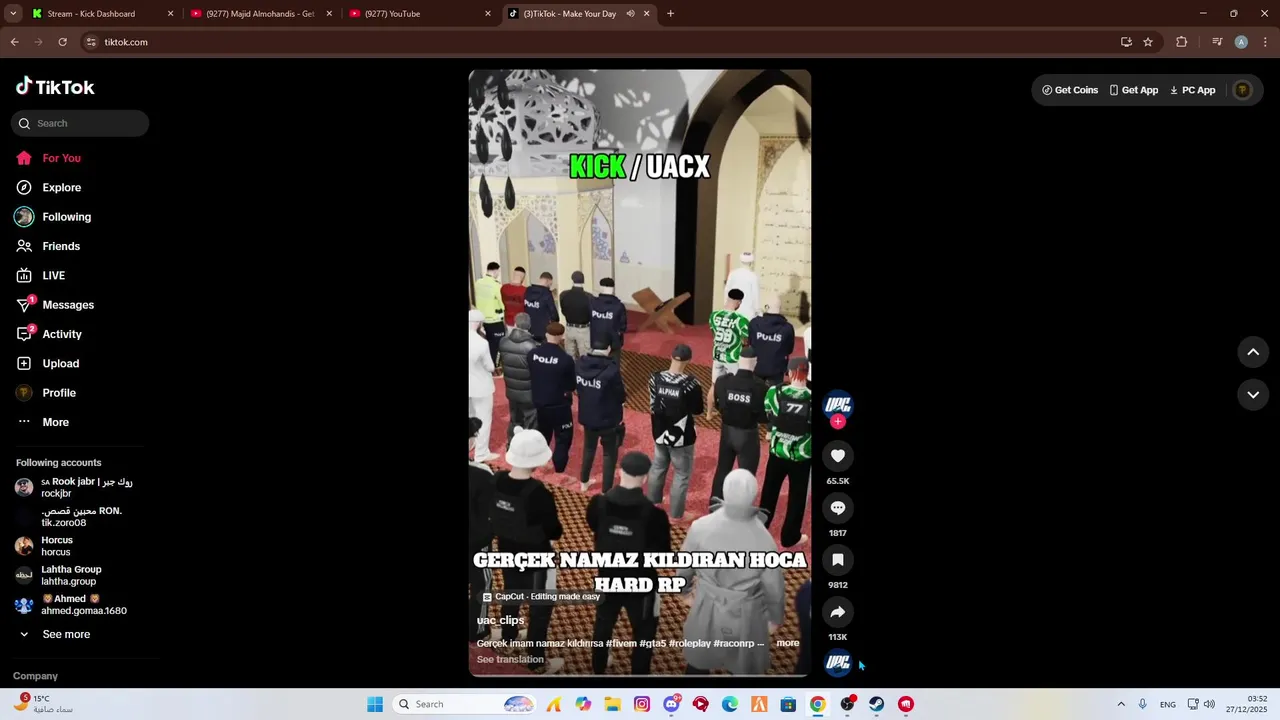Click the tiktok.com address bar

point(600,42)
